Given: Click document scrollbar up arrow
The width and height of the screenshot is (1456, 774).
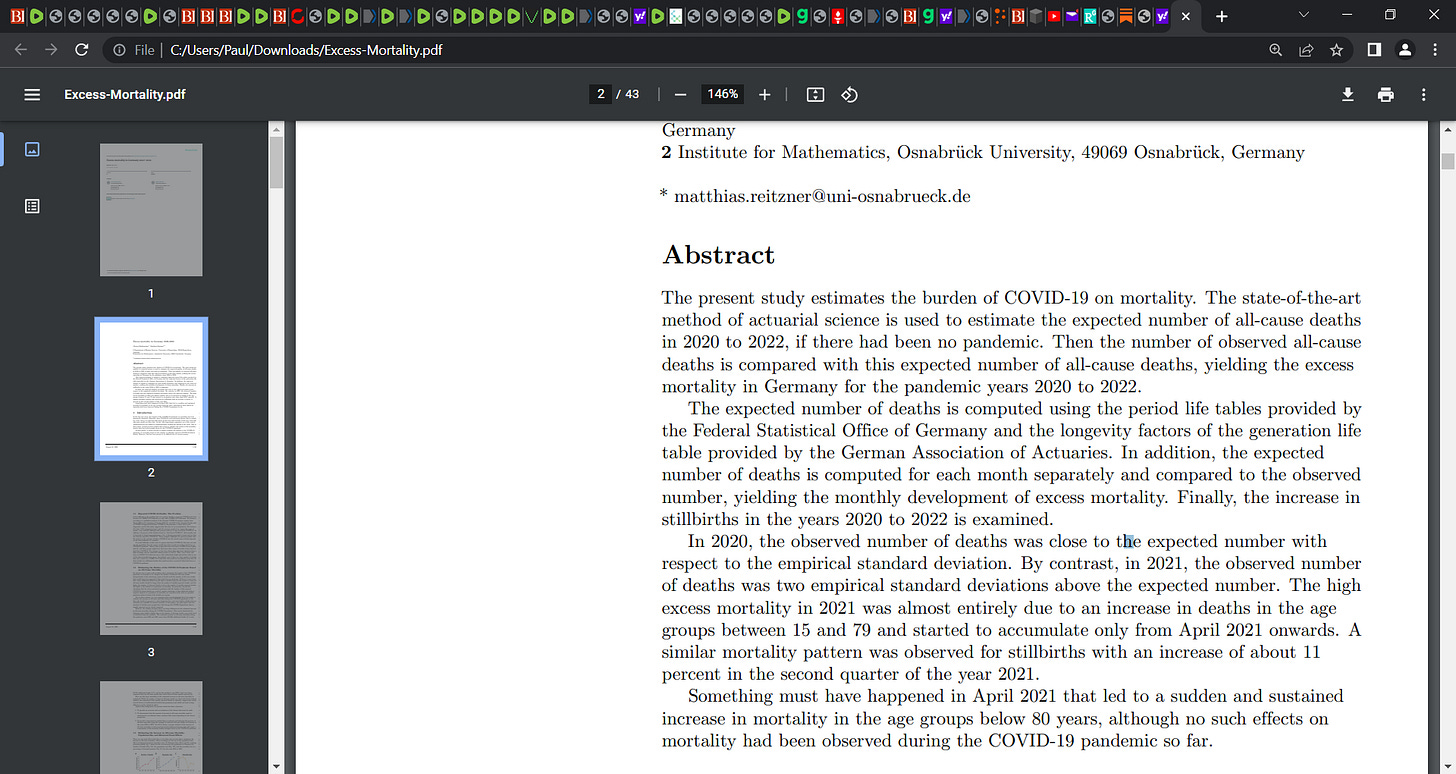Looking at the screenshot, I should 1447,129.
